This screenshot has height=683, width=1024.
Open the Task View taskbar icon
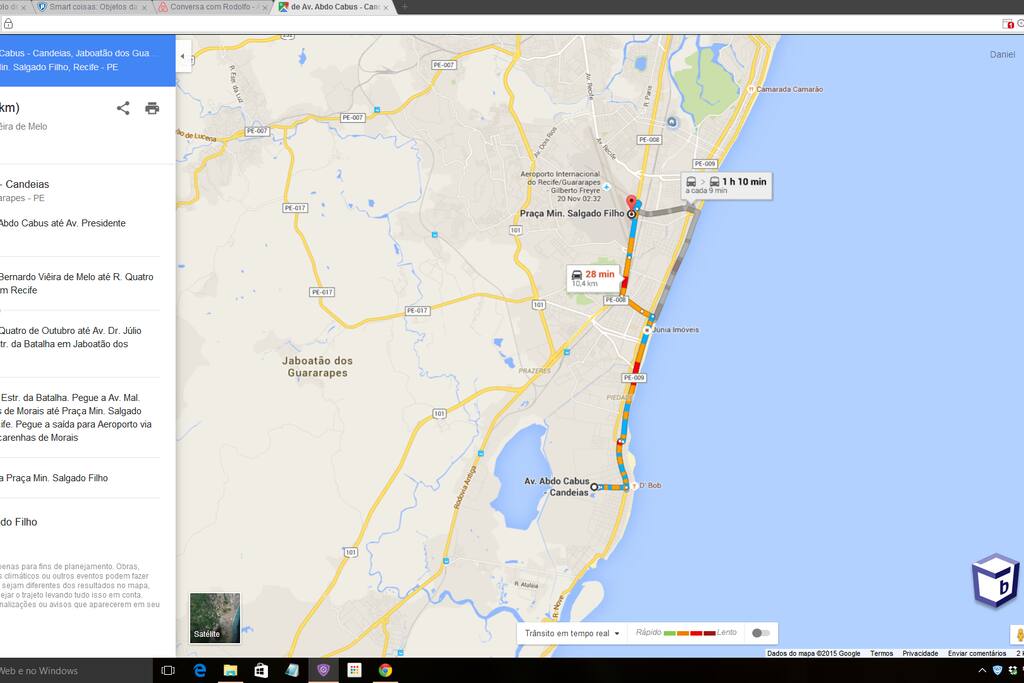pyautogui.click(x=168, y=671)
